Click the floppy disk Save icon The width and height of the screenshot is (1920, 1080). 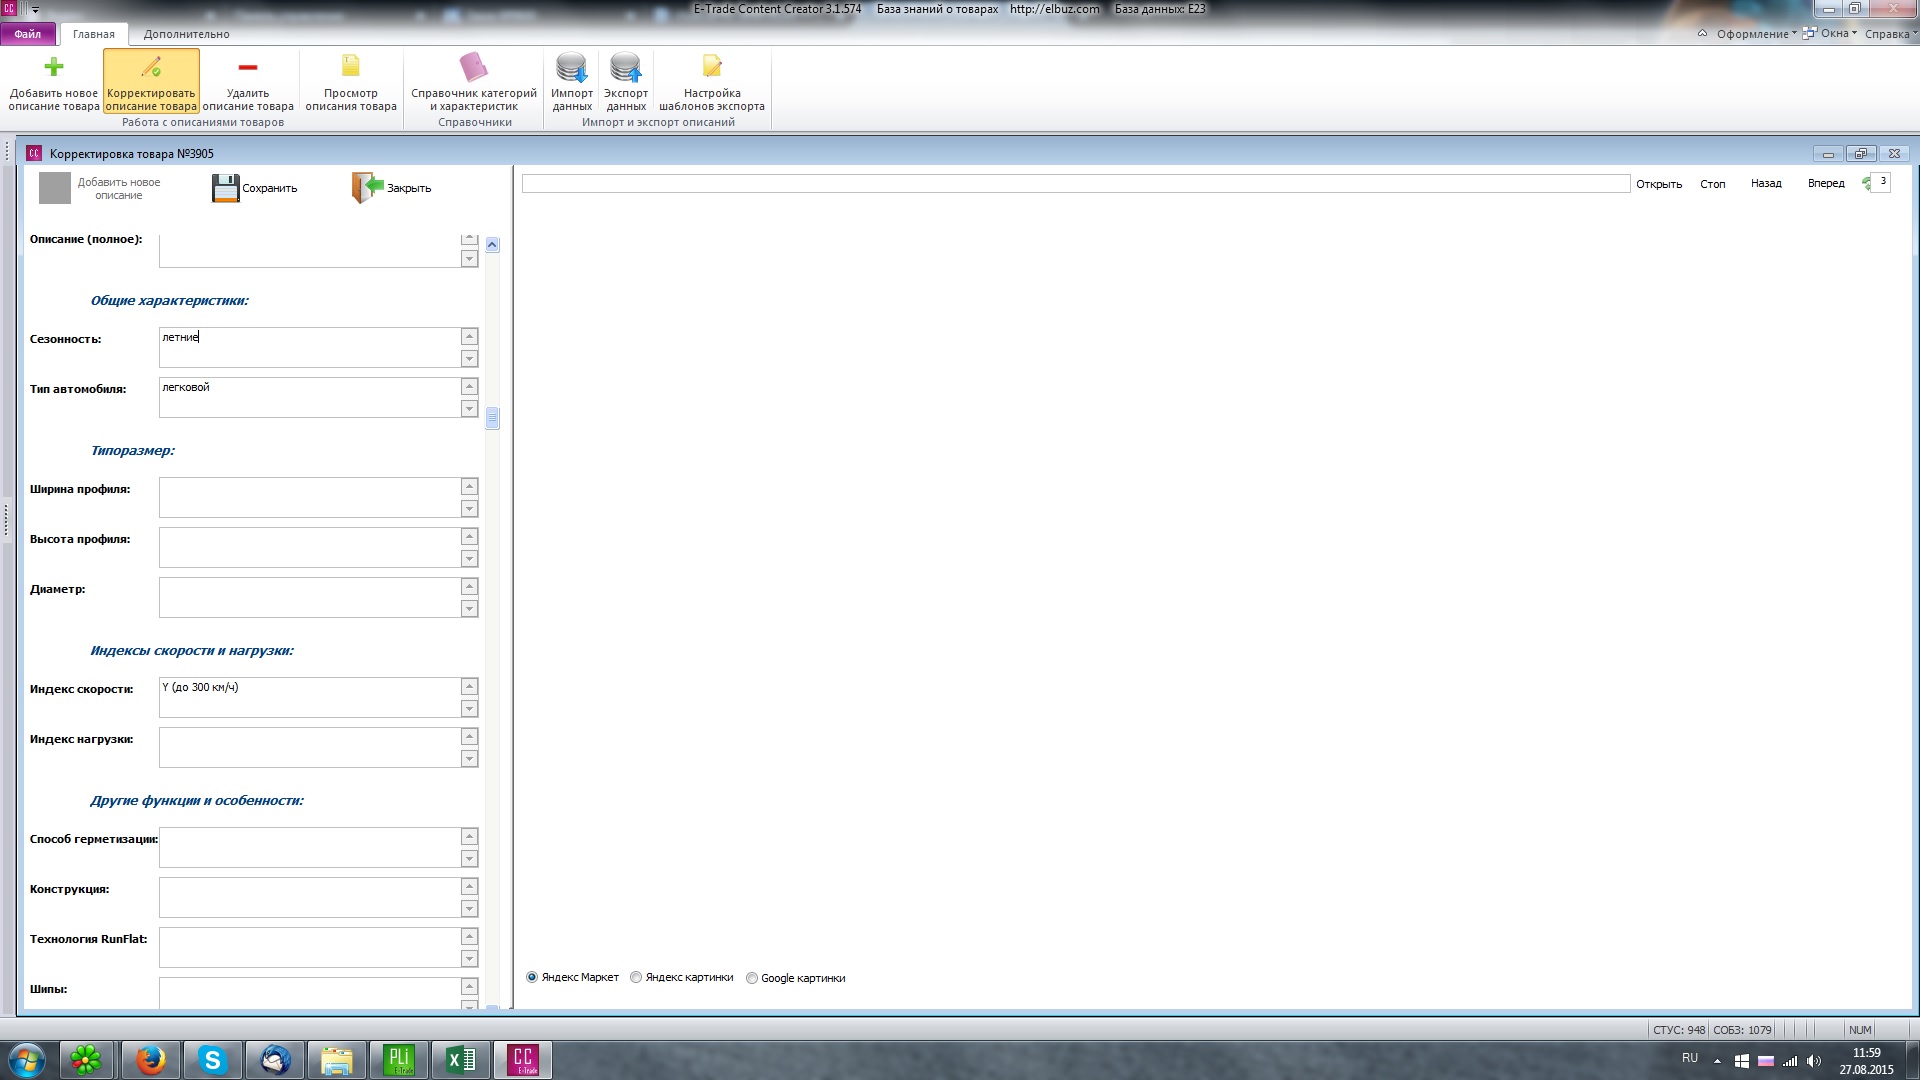coord(226,188)
